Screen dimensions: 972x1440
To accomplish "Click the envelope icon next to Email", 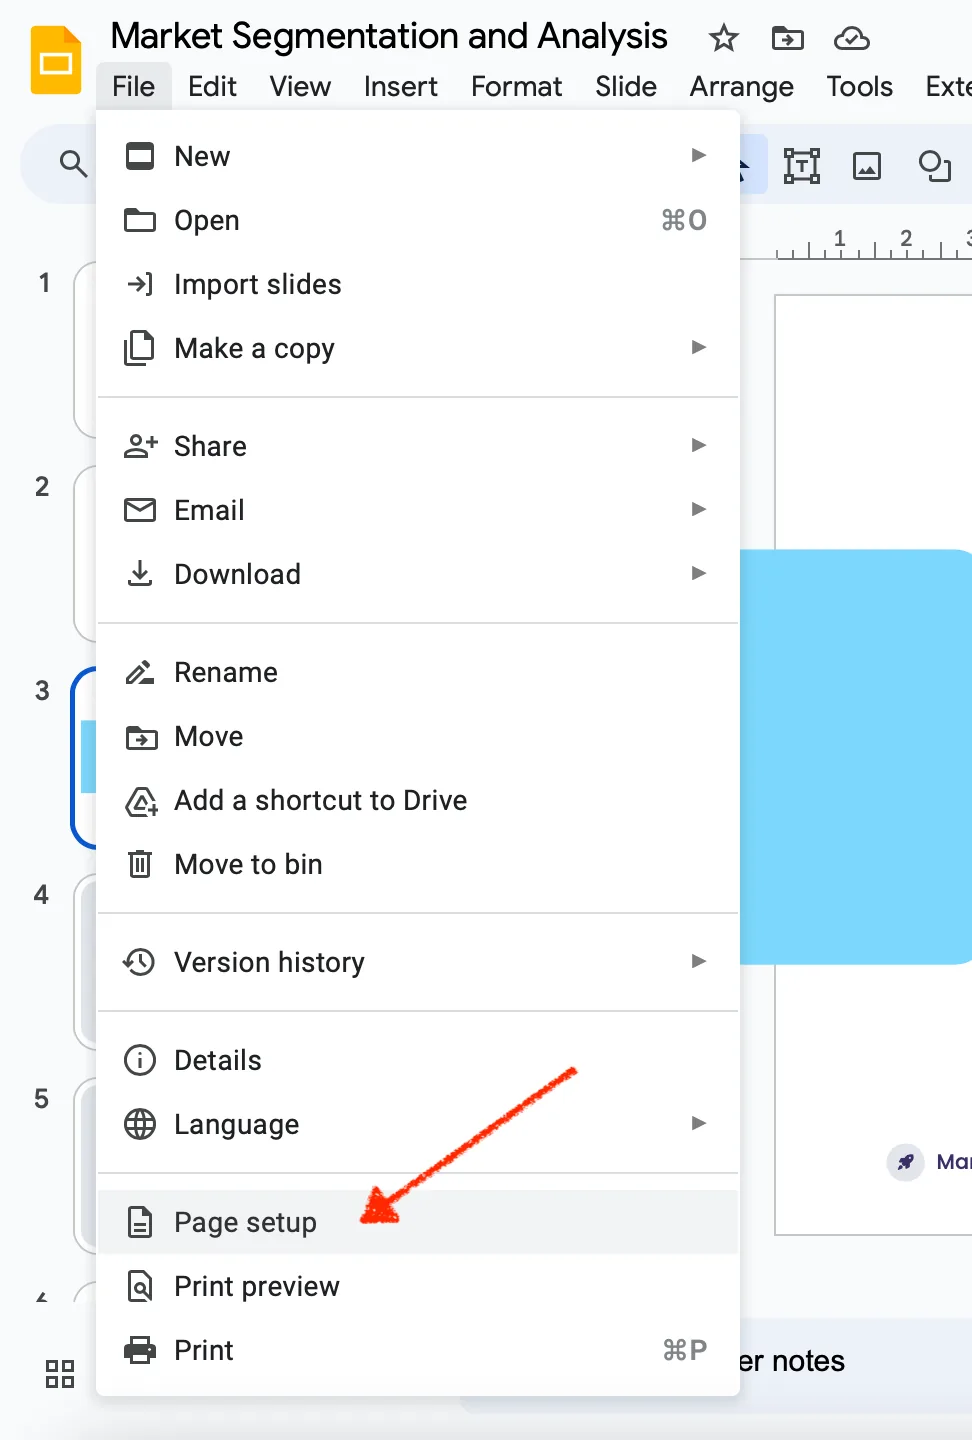I will (140, 510).
